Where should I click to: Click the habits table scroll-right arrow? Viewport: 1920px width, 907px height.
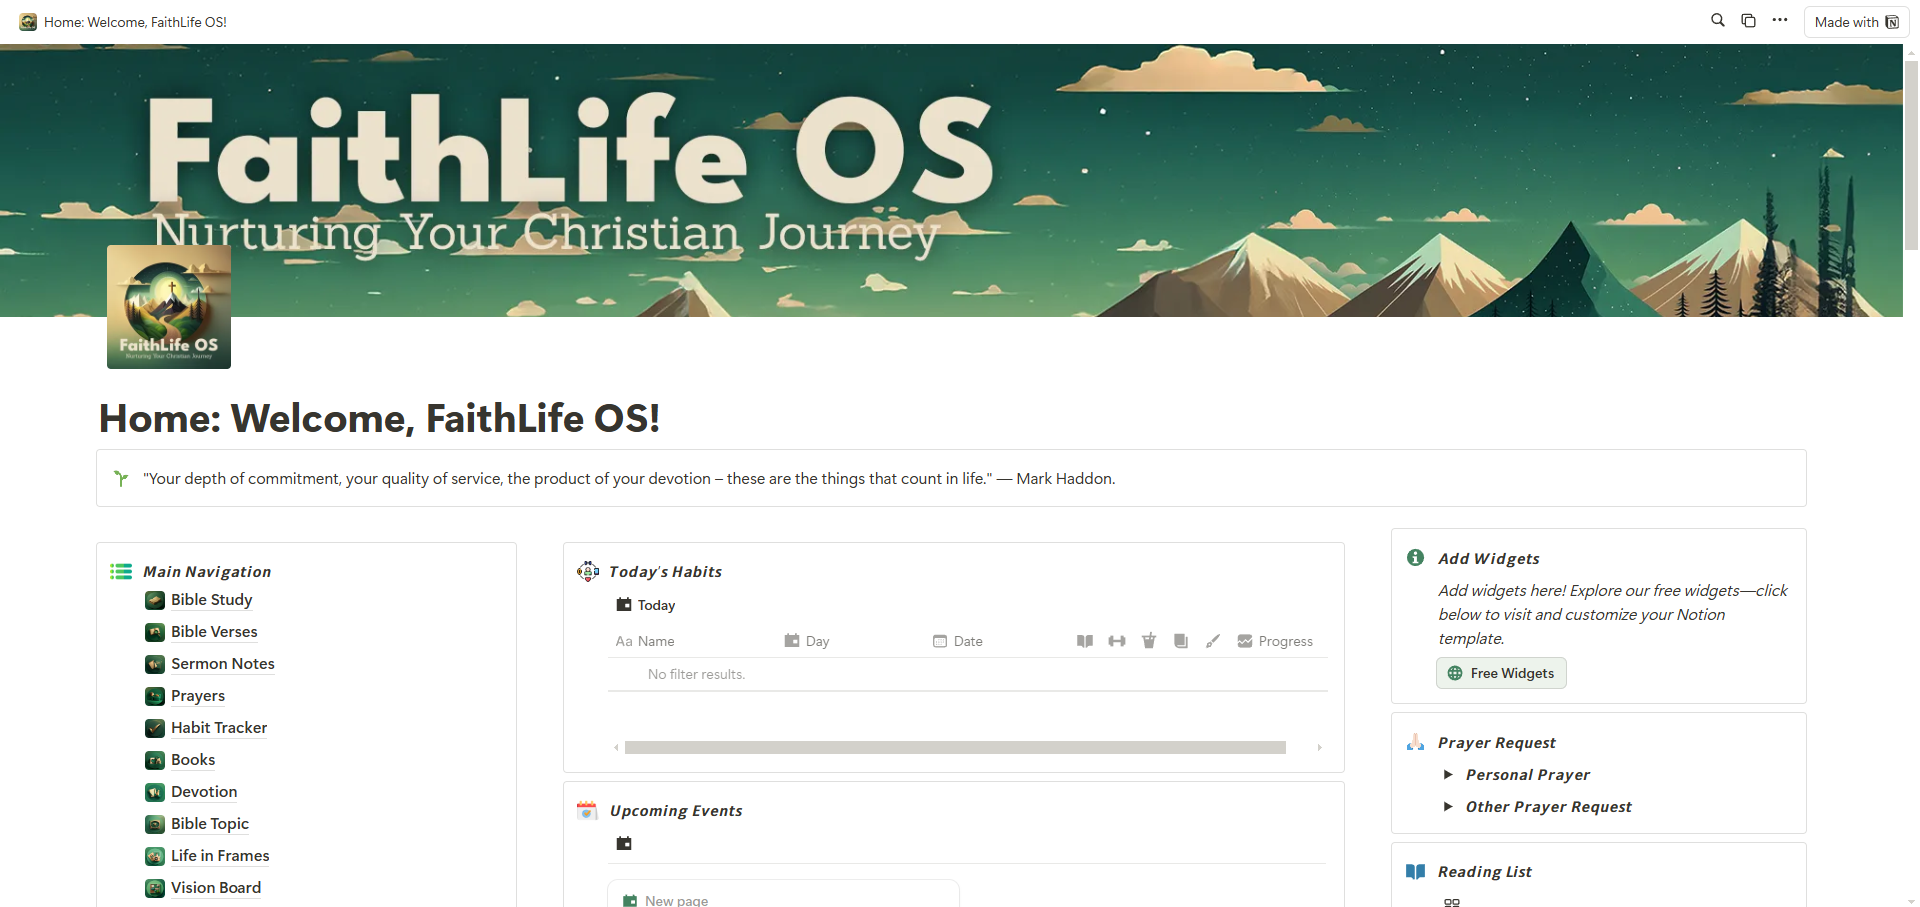[1319, 747]
